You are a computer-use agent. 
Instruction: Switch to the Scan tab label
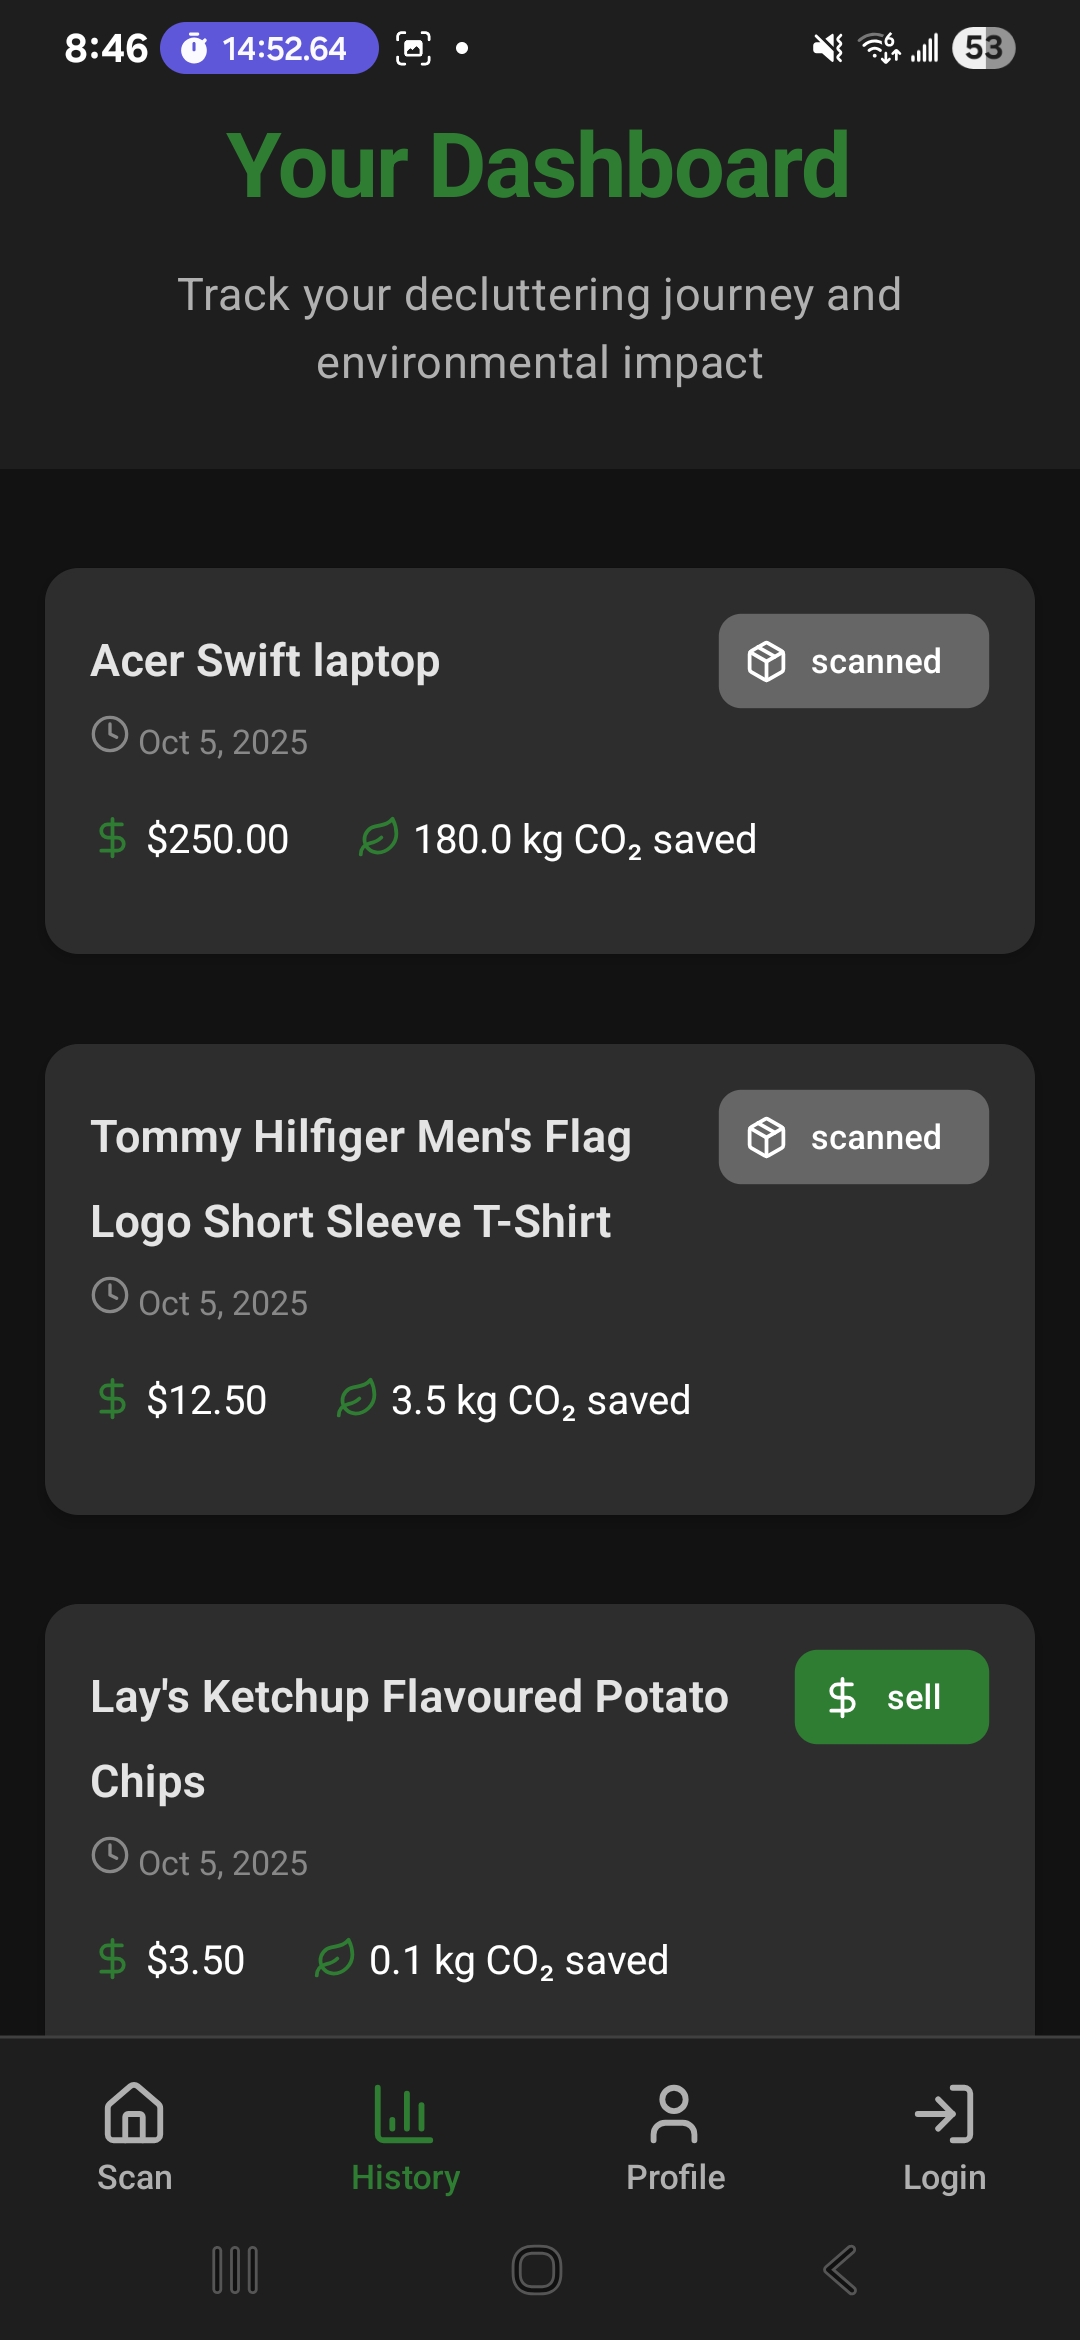coord(134,2178)
